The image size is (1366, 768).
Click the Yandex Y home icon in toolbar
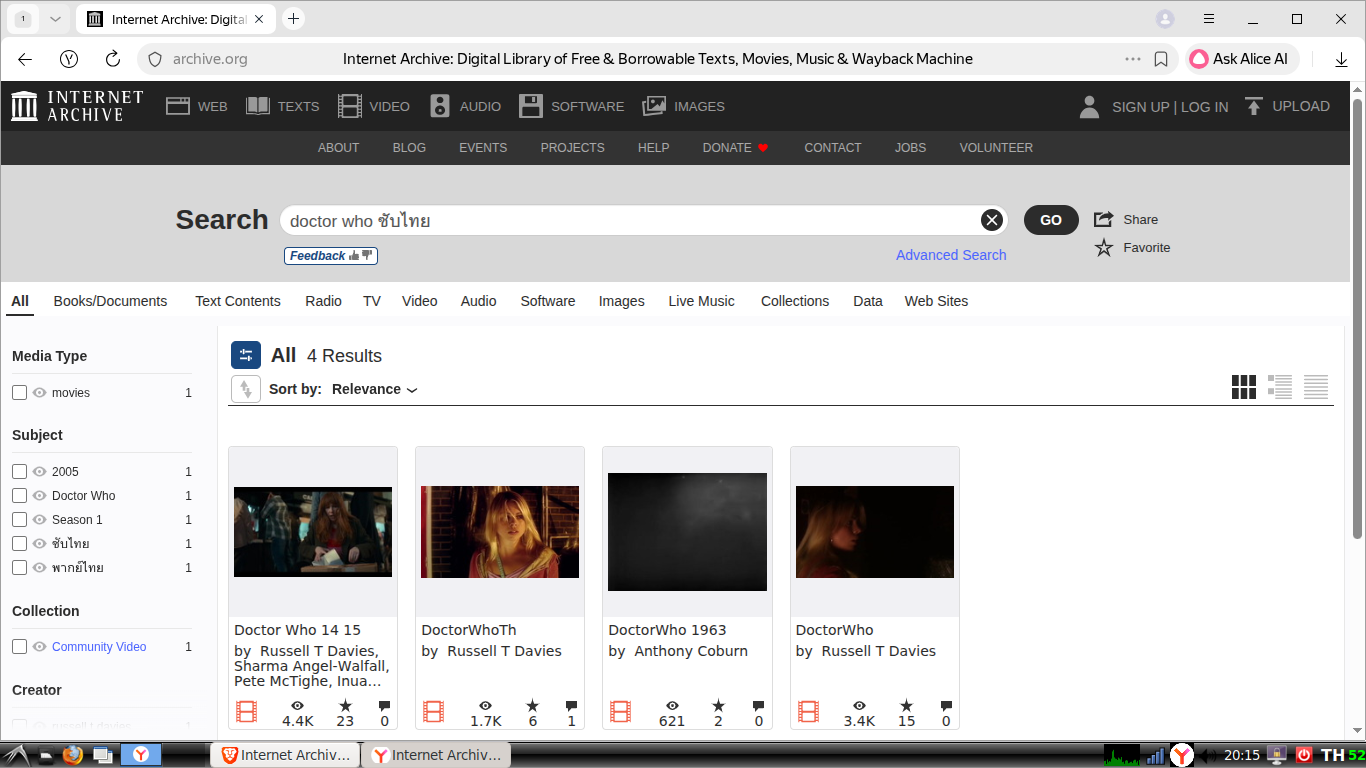point(69,59)
